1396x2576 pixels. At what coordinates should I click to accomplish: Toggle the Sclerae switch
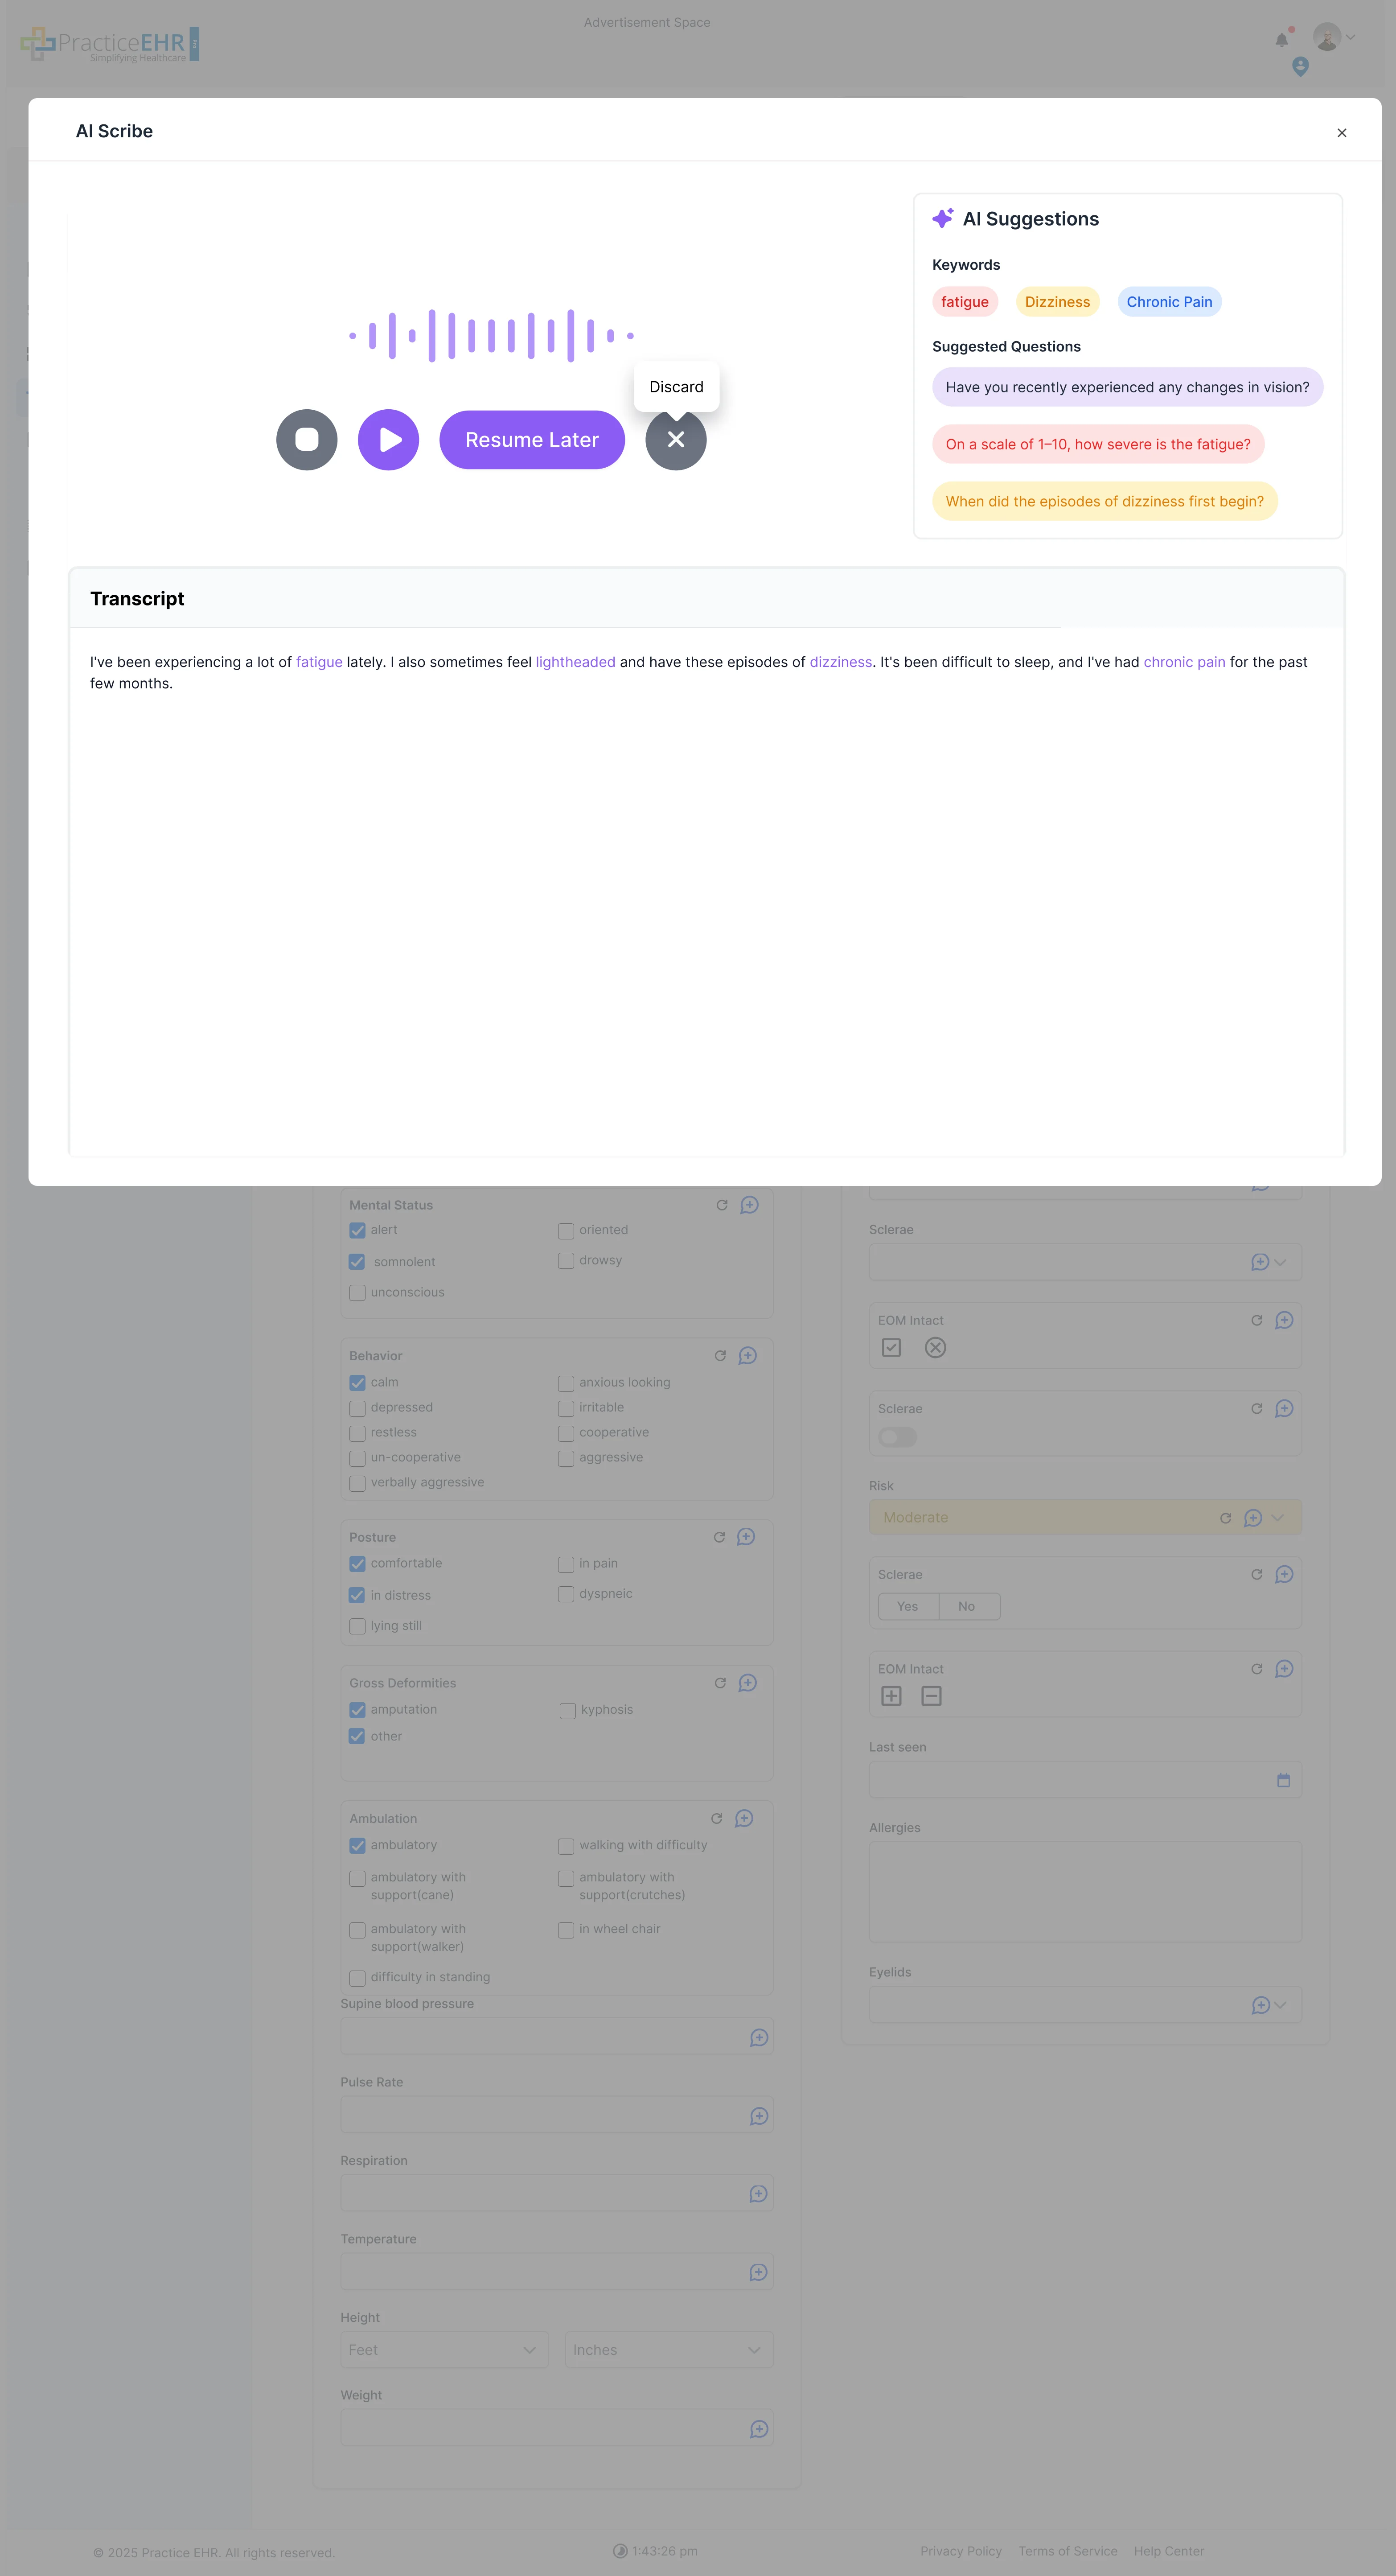coord(896,1436)
